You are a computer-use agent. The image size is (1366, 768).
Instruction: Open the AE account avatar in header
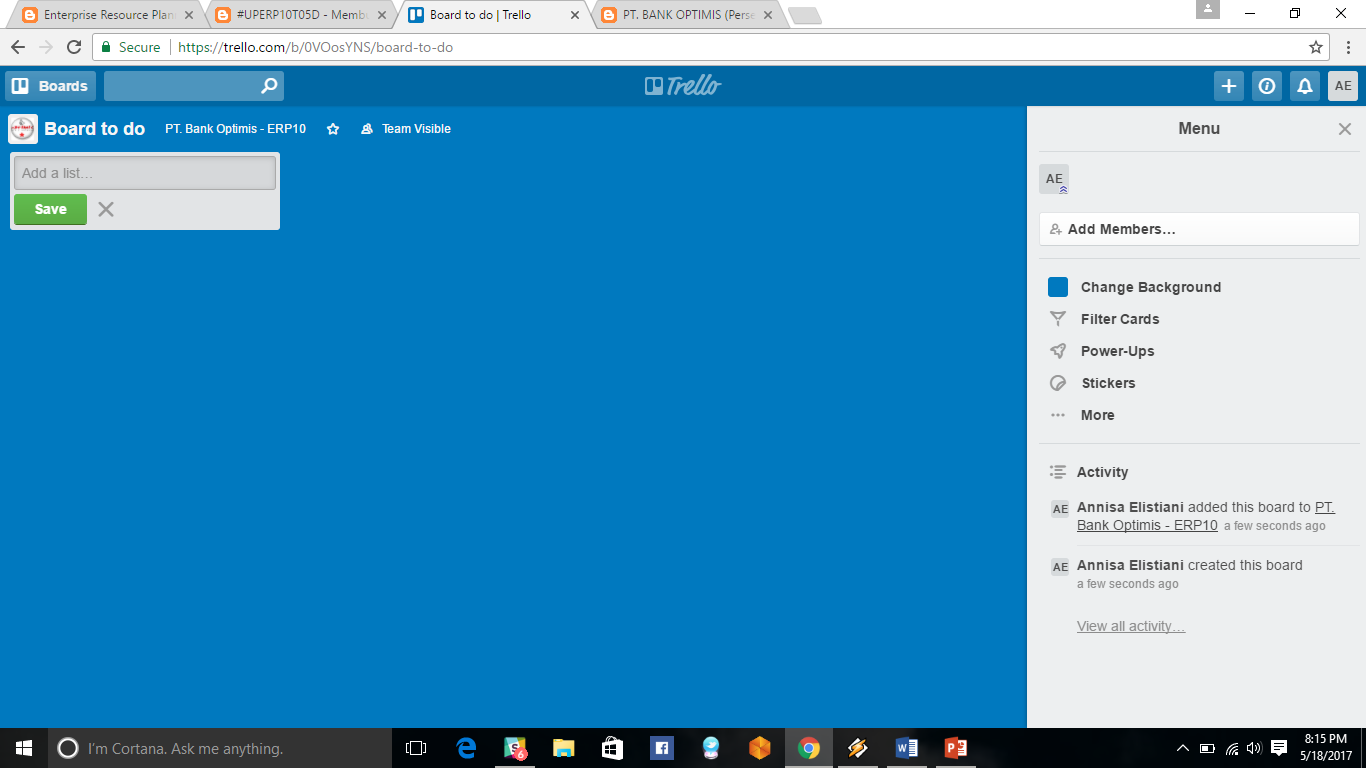point(1343,86)
